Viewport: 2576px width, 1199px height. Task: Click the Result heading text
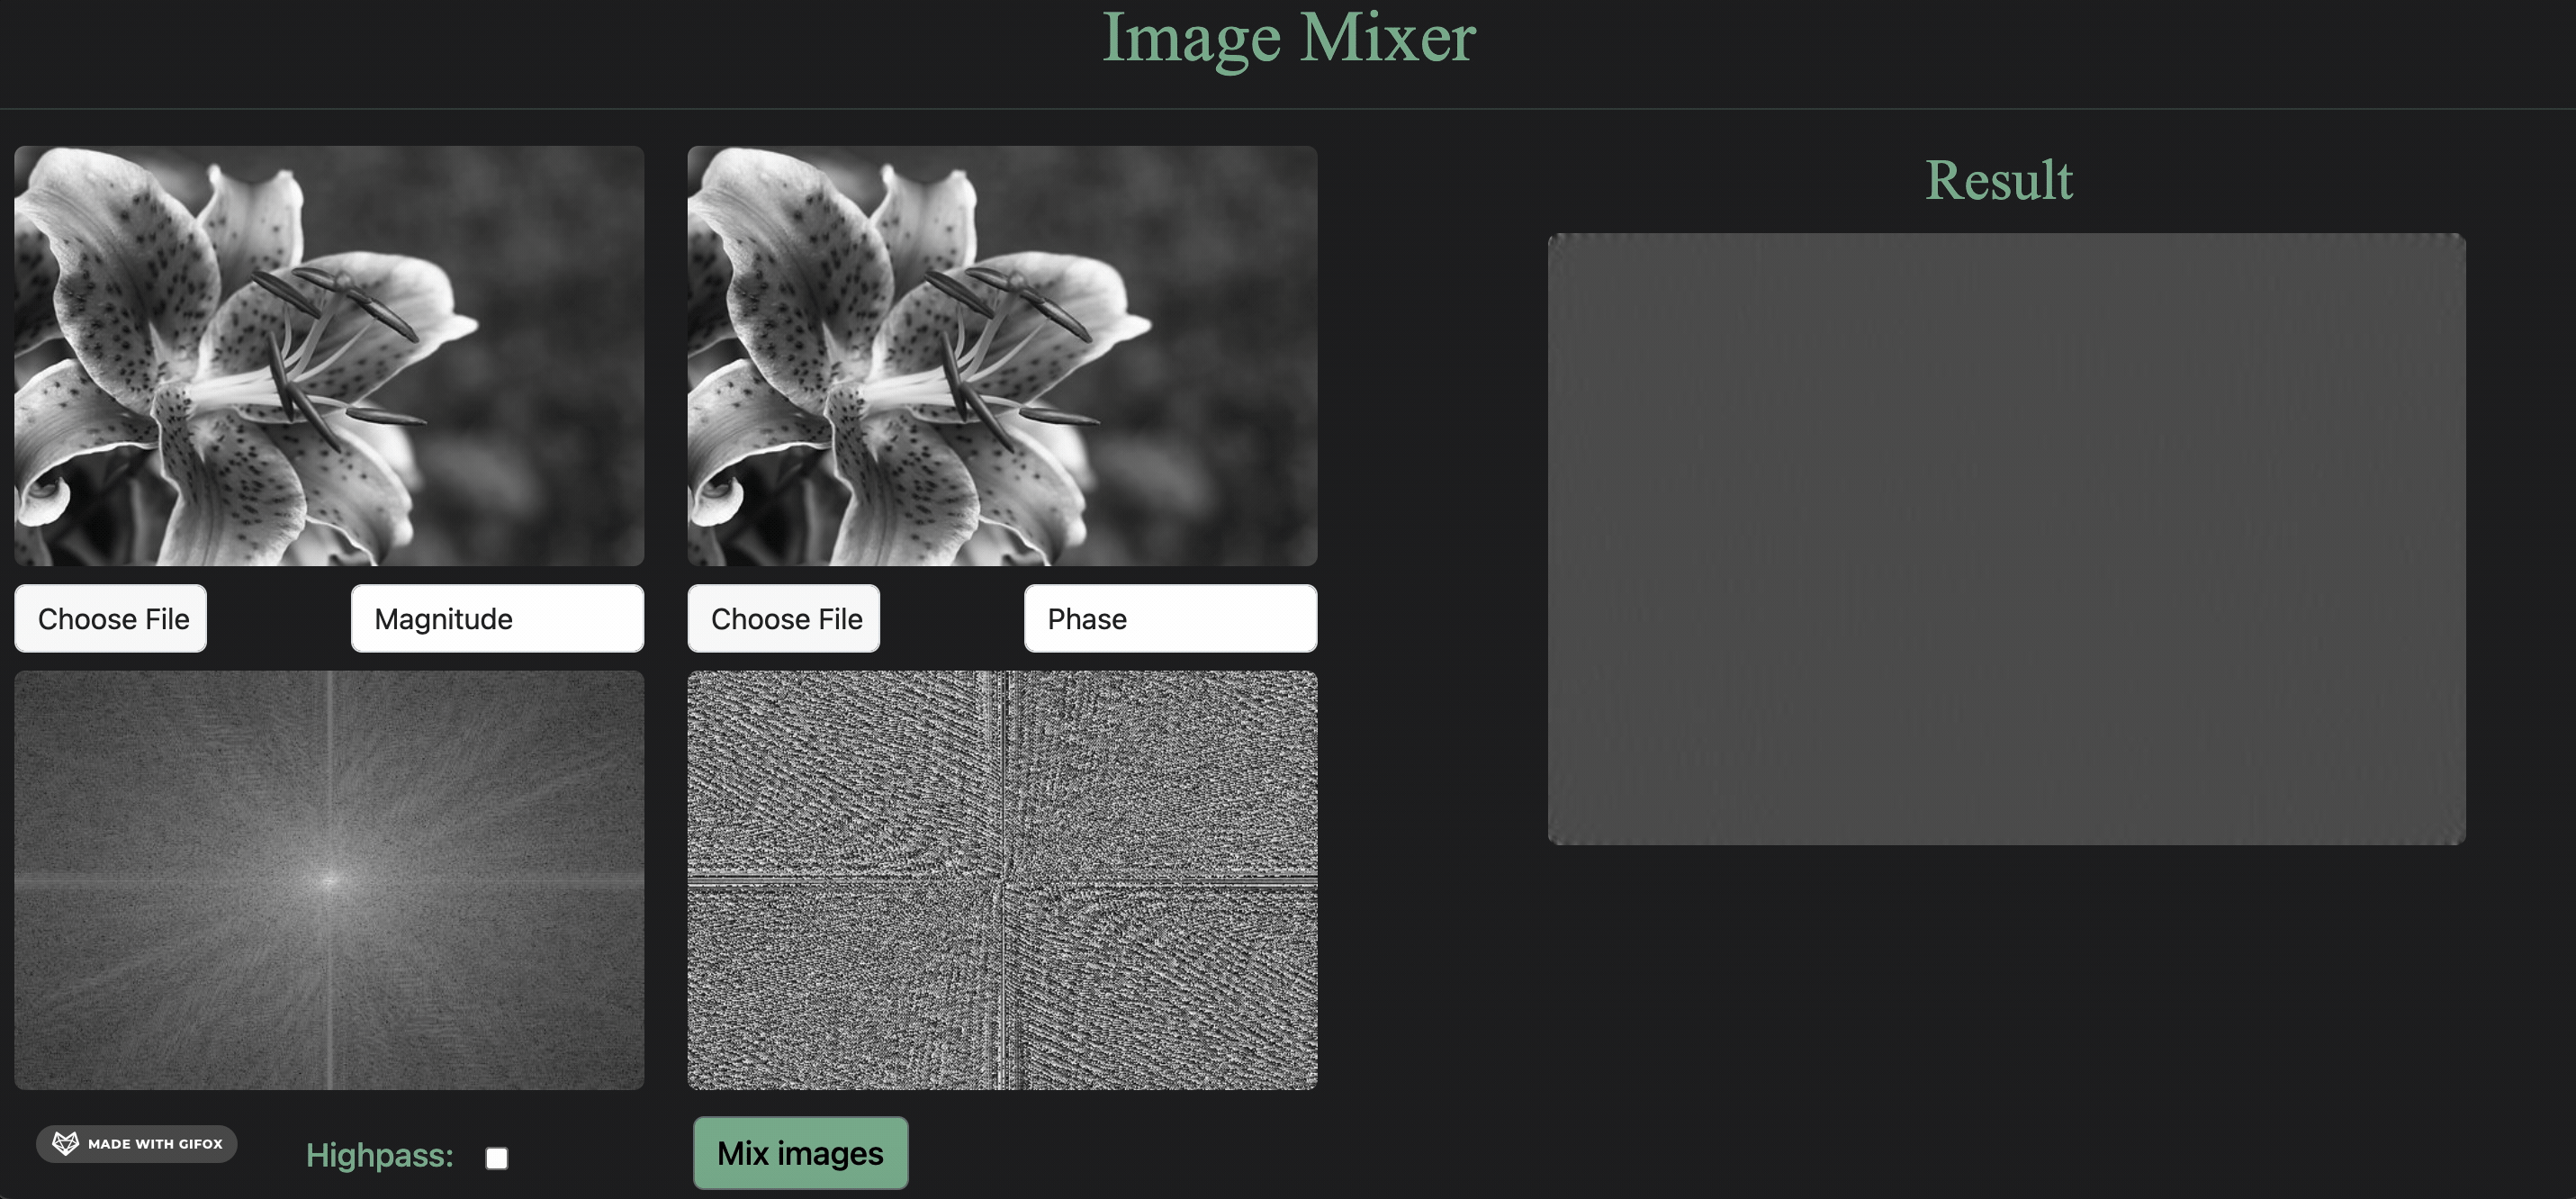point(1998,180)
